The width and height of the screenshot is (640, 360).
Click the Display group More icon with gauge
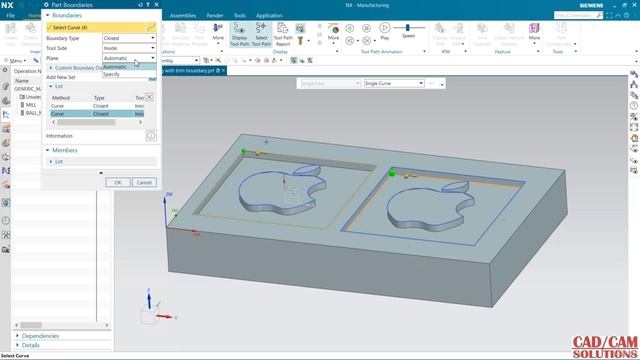click(333, 32)
